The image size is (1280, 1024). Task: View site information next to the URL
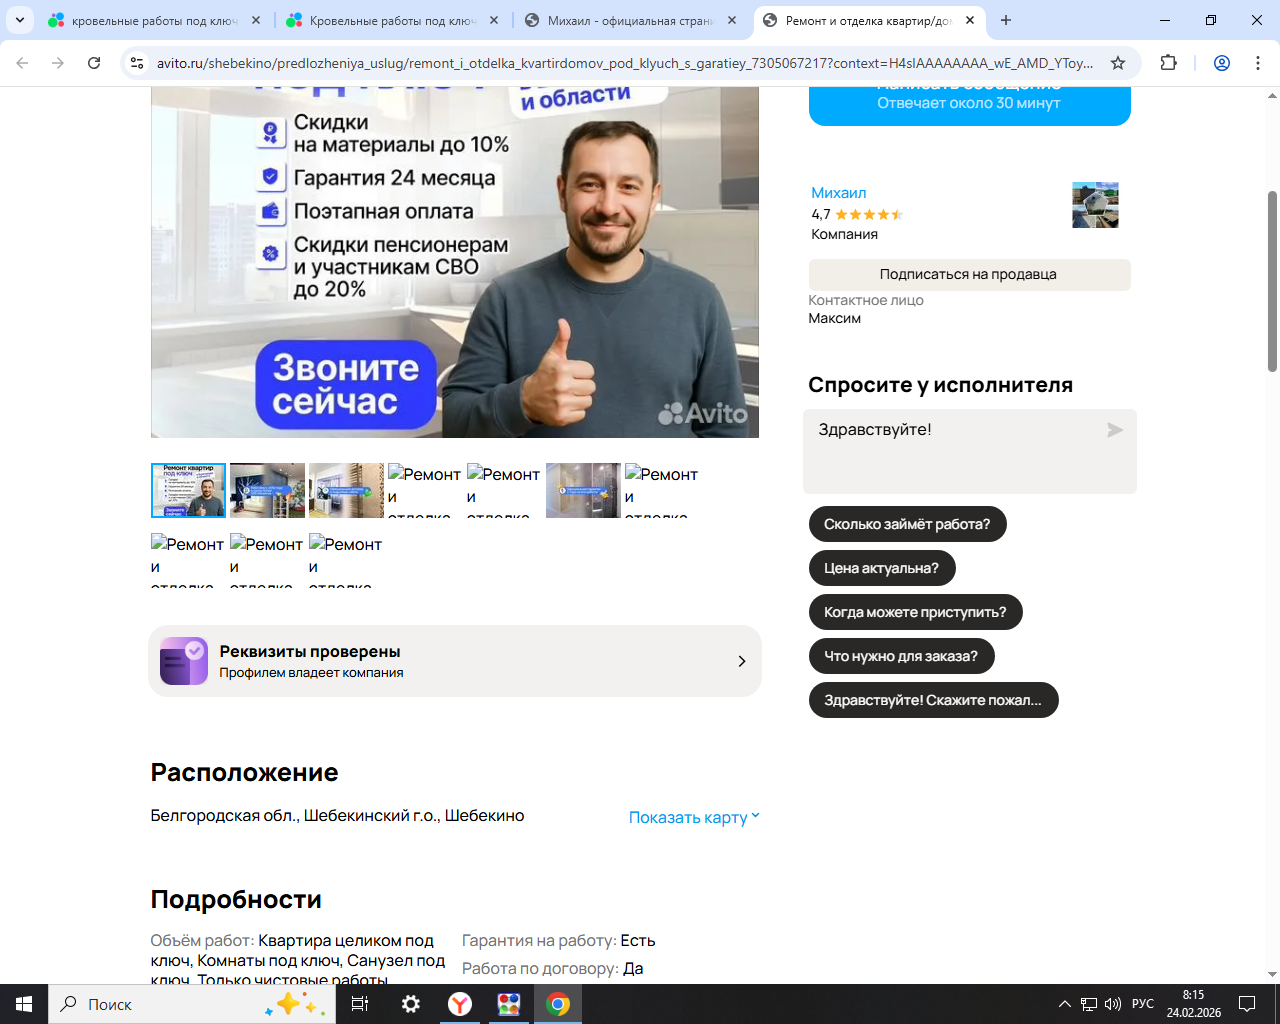137,63
